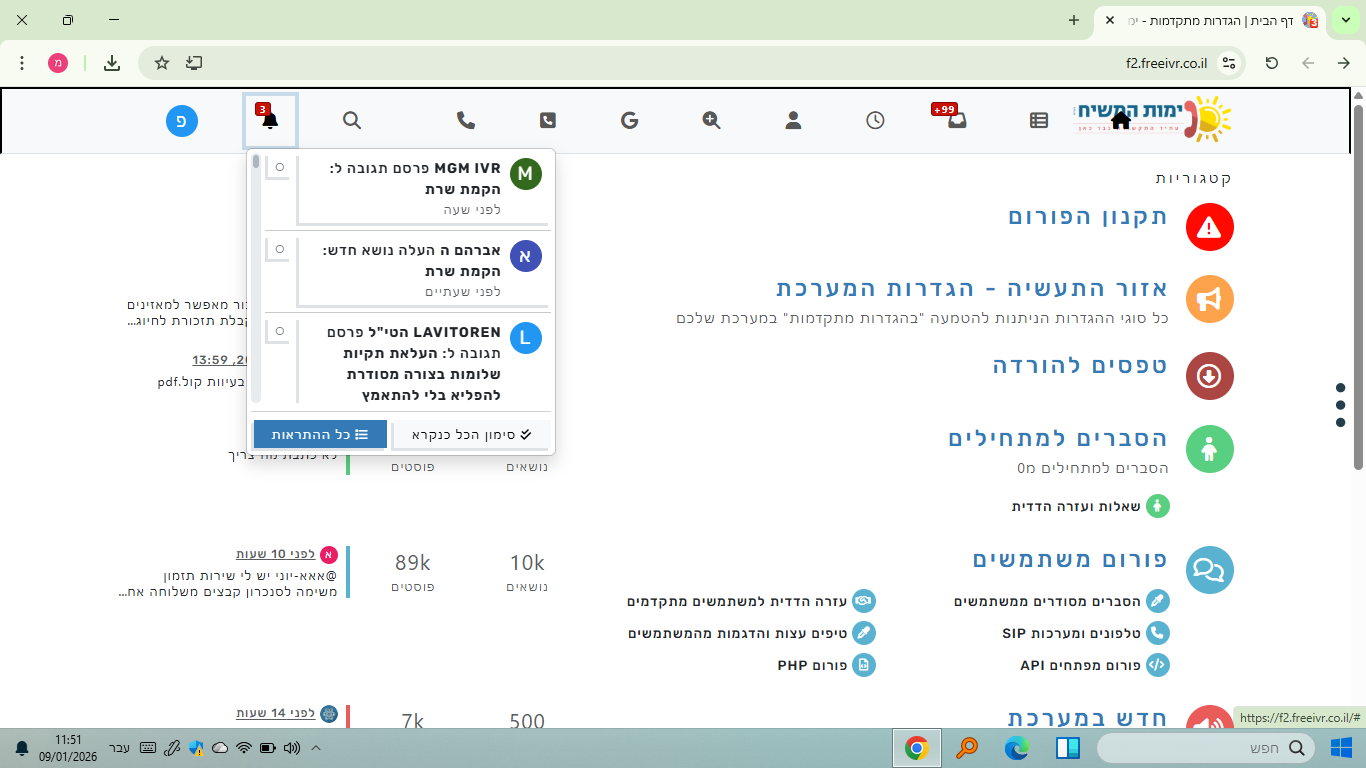Open the Chrome three-dot menu
Screen dimensions: 1366x768
(21, 62)
